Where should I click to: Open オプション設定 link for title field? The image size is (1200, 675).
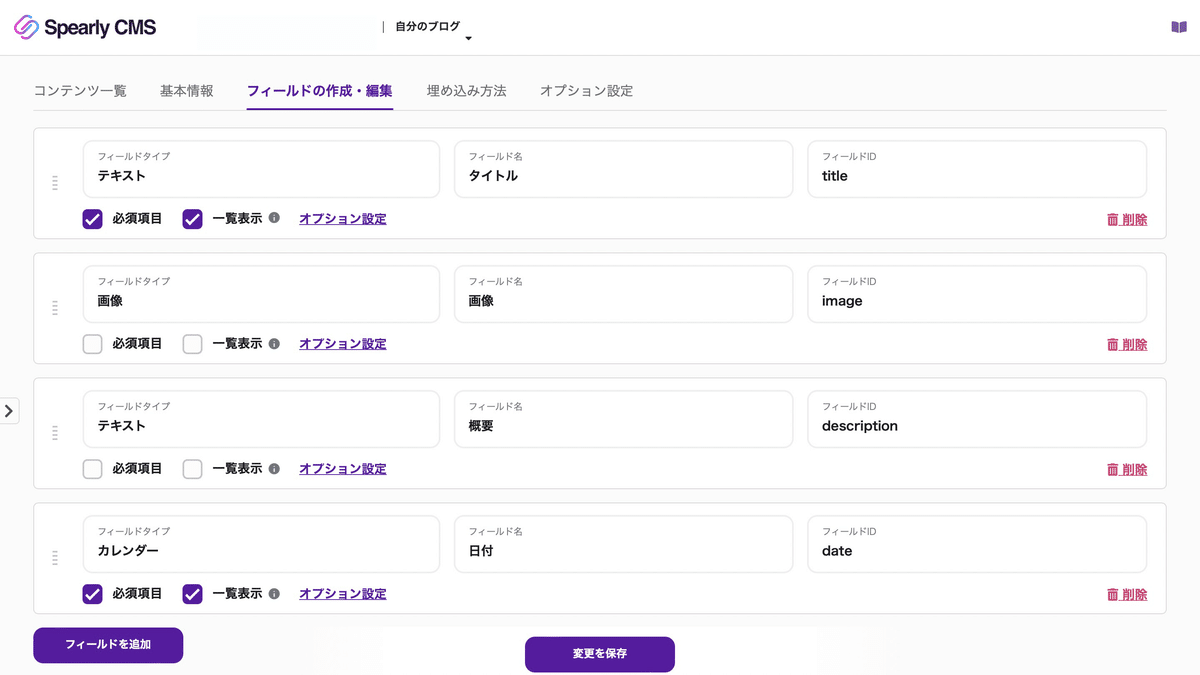click(x=343, y=218)
